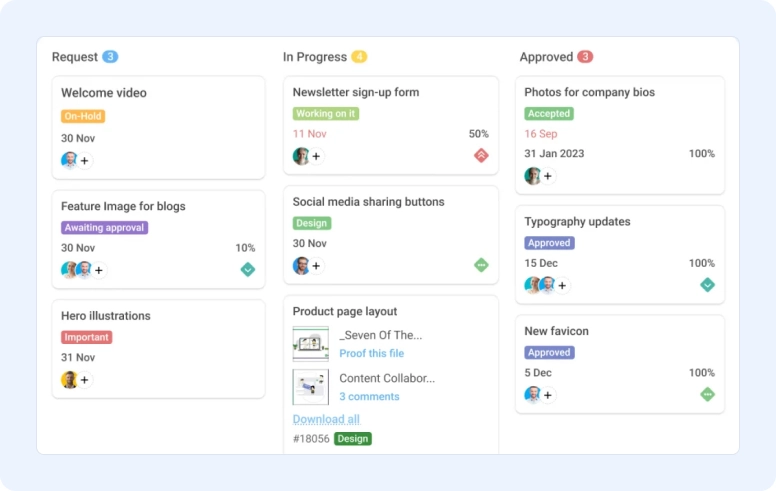This screenshot has width=776, height=491.
Task: Add assignee on Photos for company bios
Action: pos(548,176)
